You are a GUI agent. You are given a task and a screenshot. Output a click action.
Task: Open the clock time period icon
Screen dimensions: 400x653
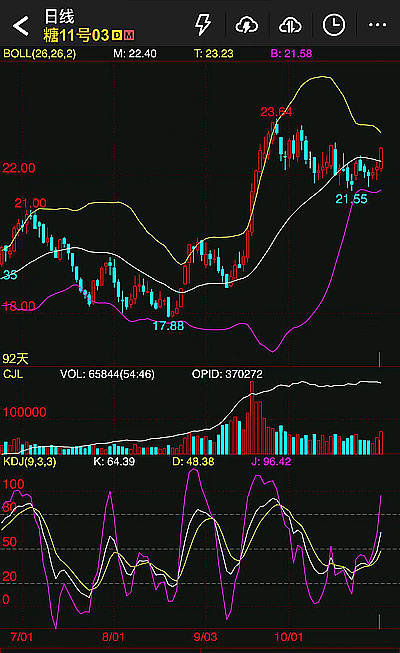(334, 25)
